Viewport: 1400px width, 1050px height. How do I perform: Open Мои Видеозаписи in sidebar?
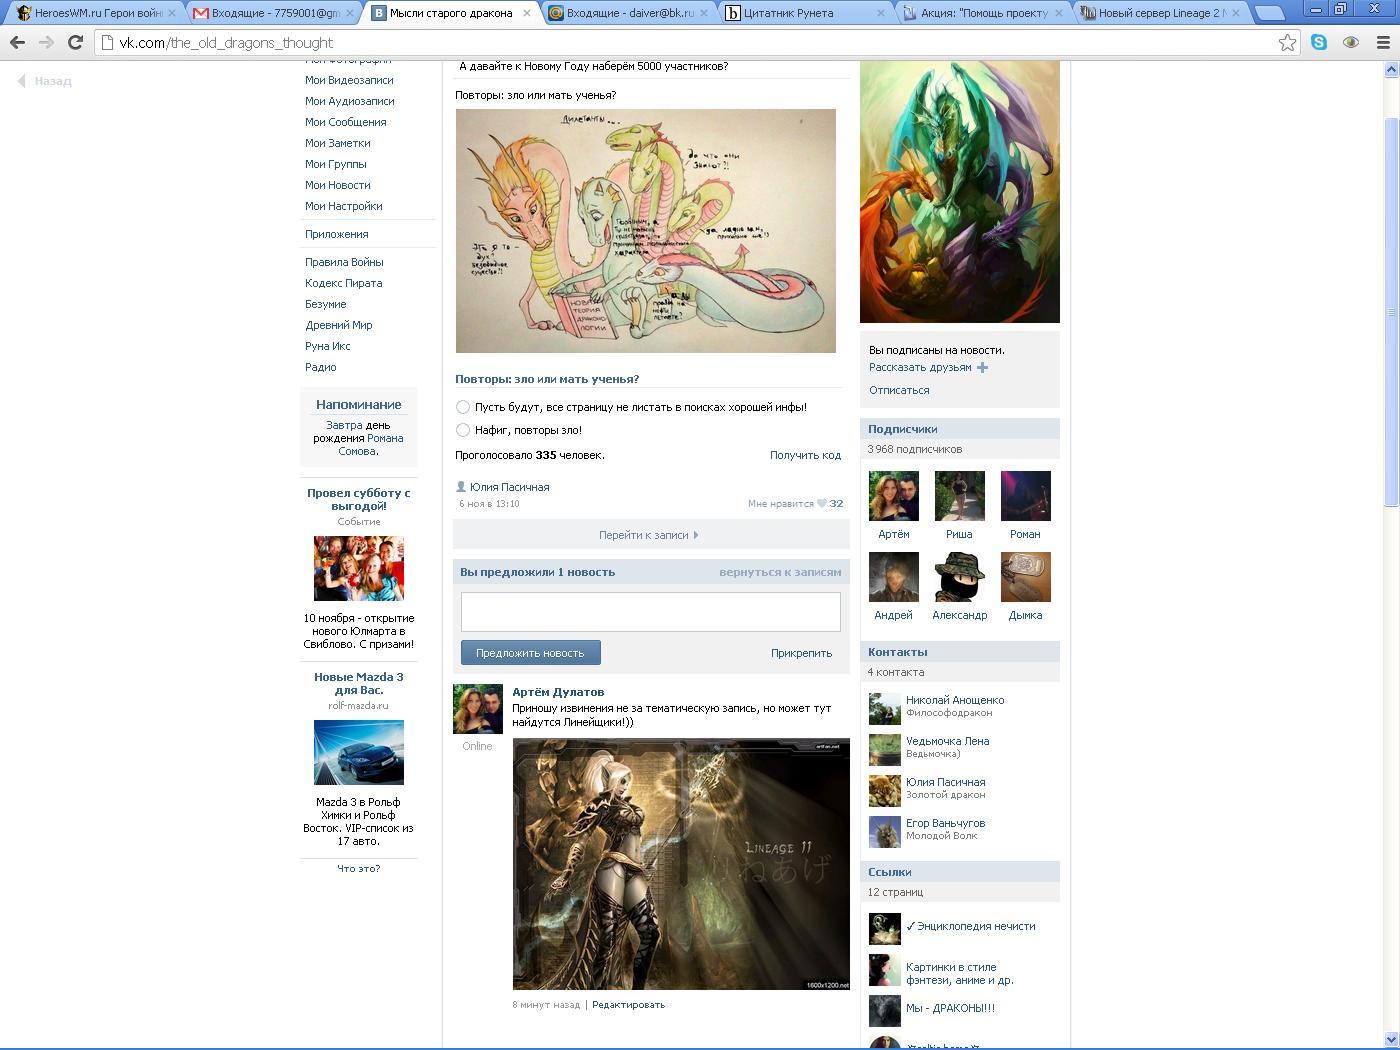pos(349,80)
